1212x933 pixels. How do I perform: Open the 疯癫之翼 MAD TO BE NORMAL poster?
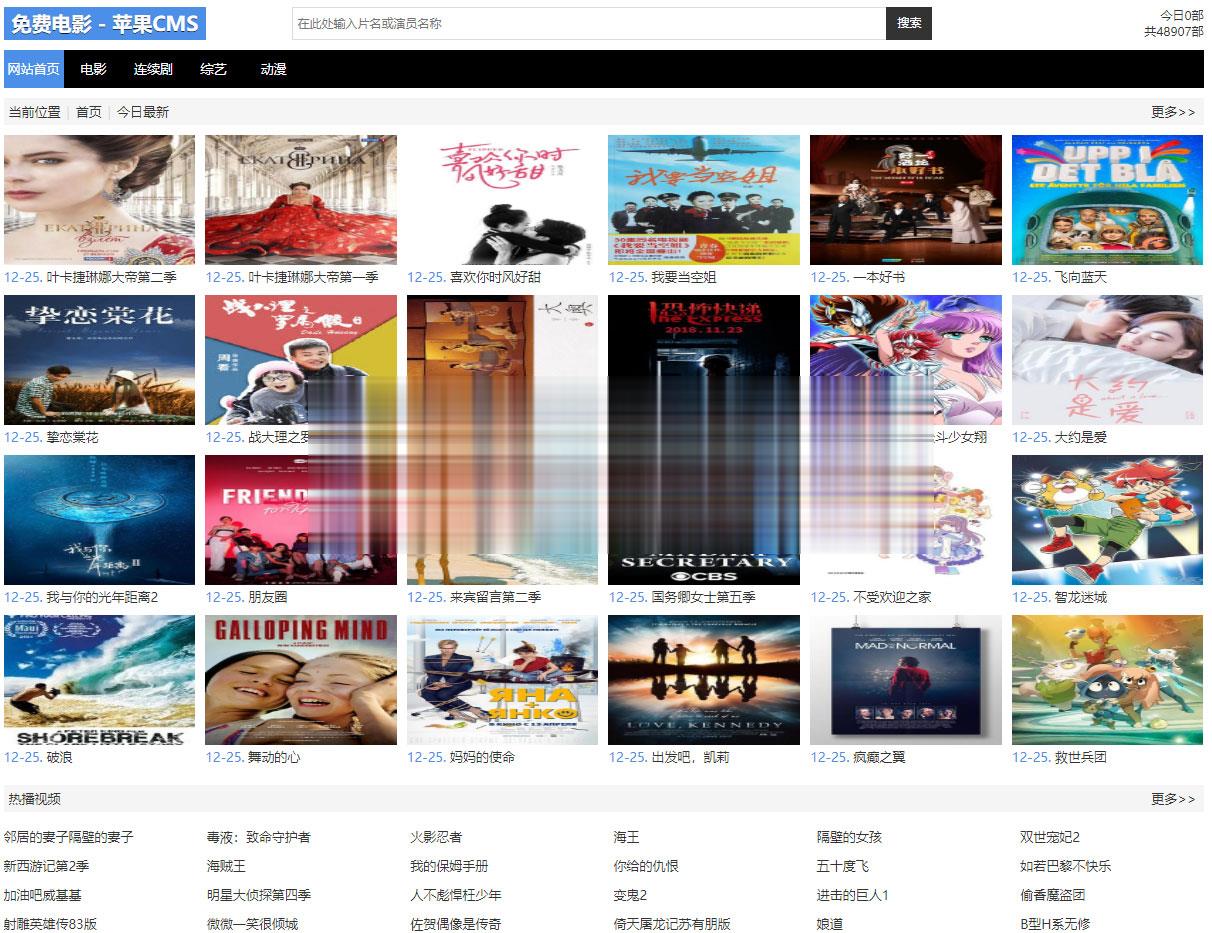tap(906, 680)
